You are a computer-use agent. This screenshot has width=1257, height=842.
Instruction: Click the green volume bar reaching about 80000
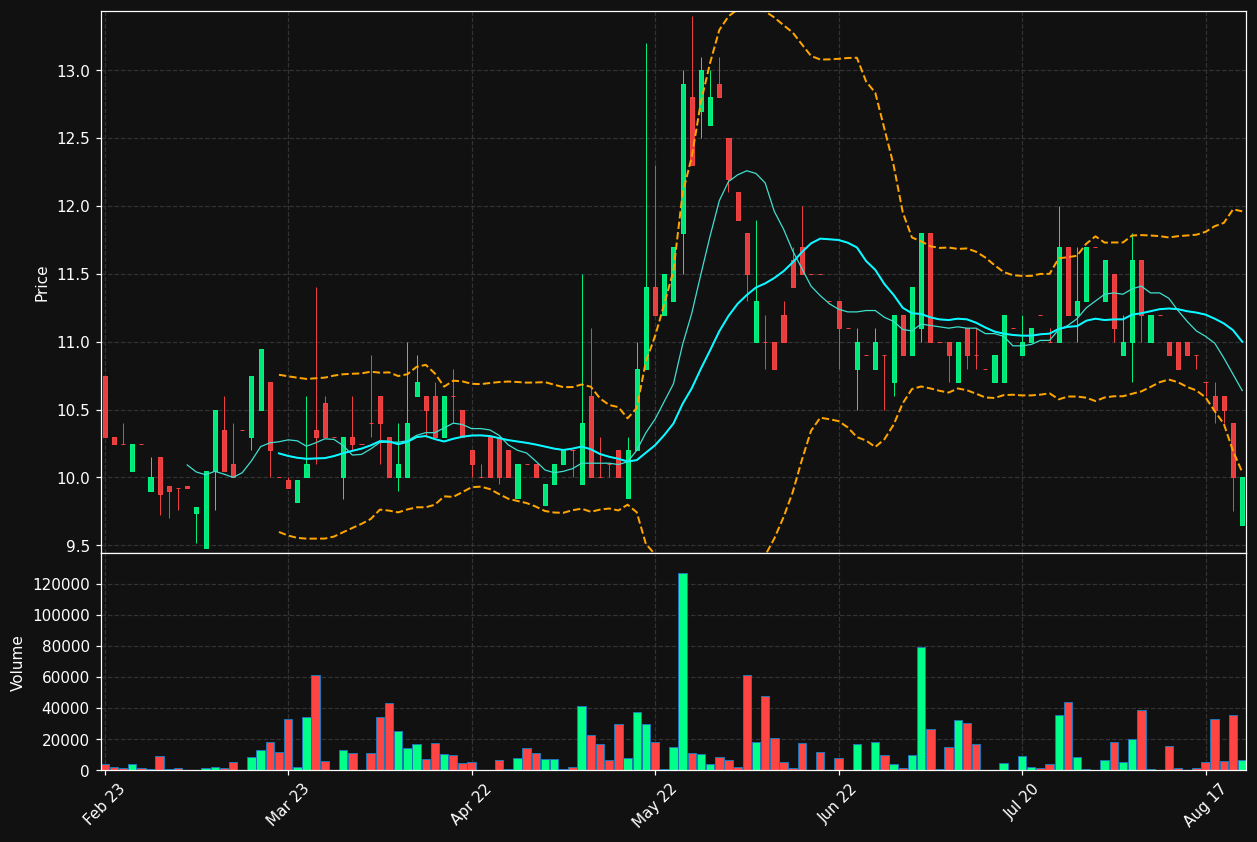coord(921,709)
